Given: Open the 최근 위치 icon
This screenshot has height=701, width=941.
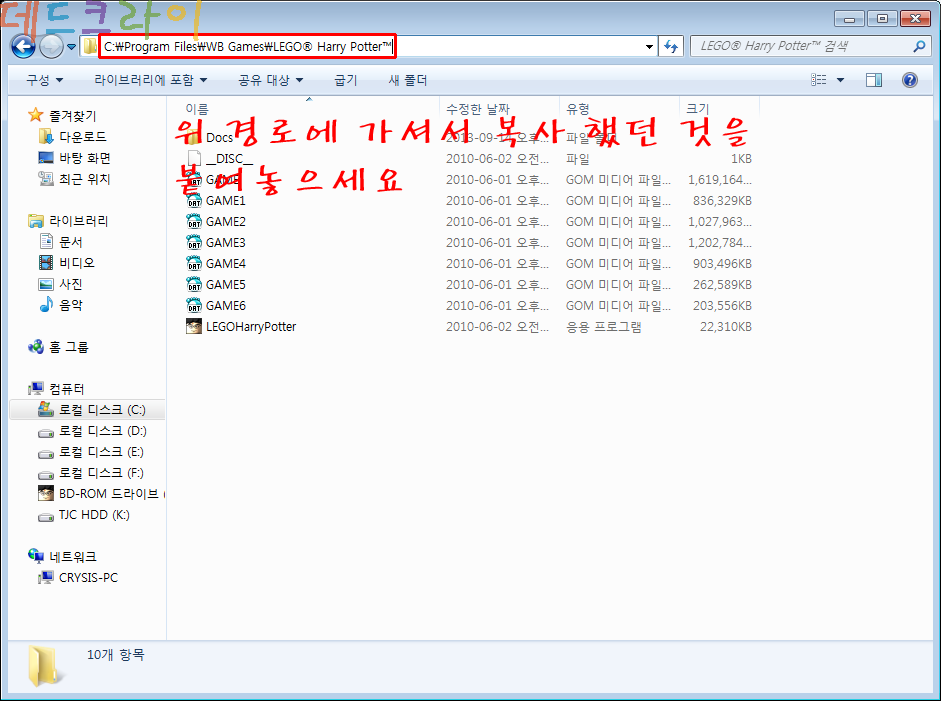Looking at the screenshot, I should 46,179.
